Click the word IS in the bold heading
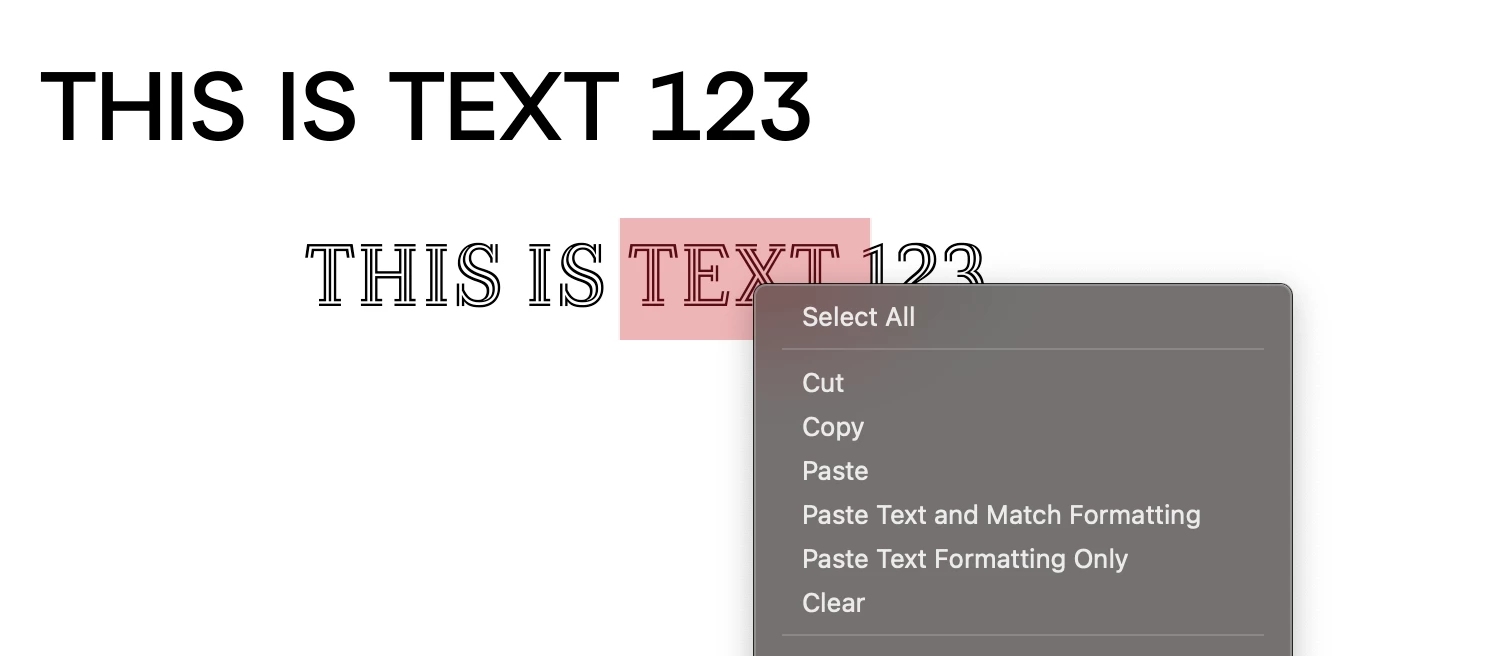 [x=319, y=106]
